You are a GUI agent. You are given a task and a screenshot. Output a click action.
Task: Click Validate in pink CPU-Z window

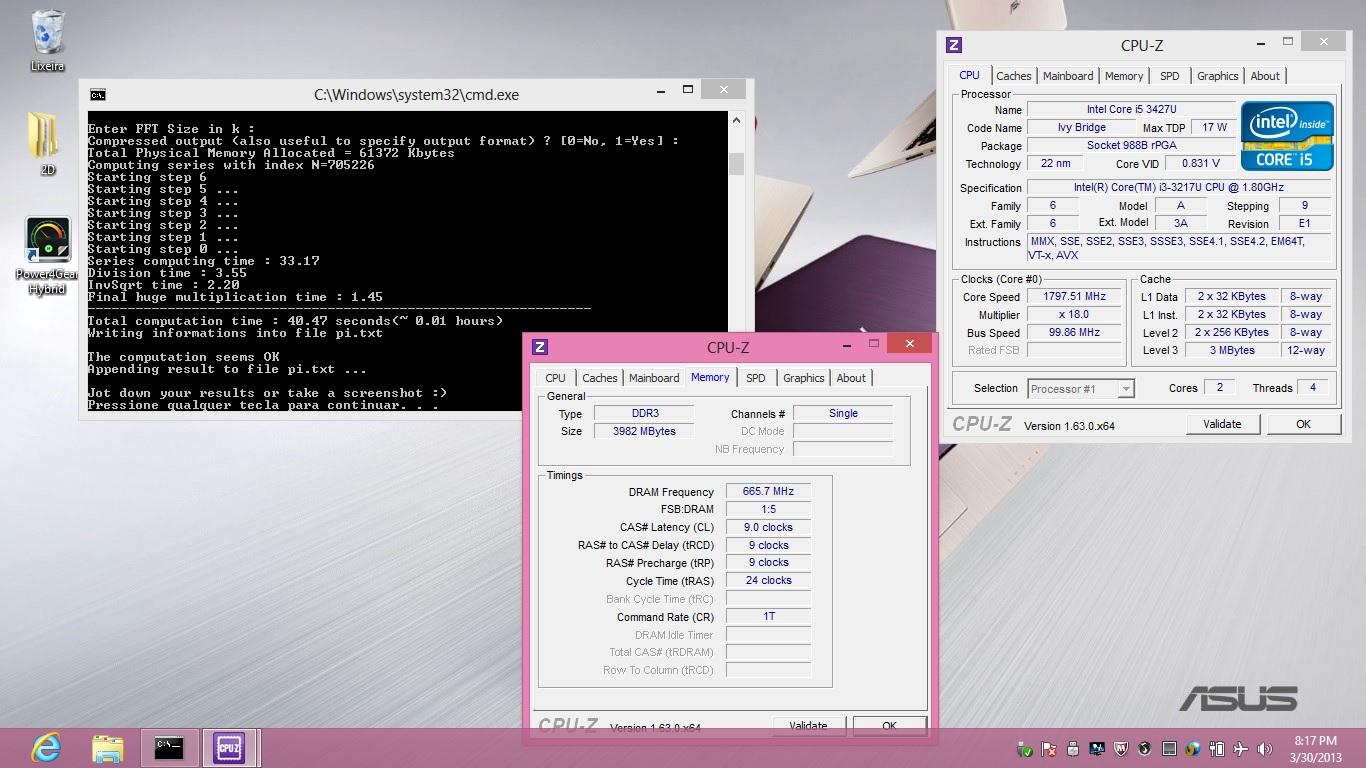click(808, 726)
